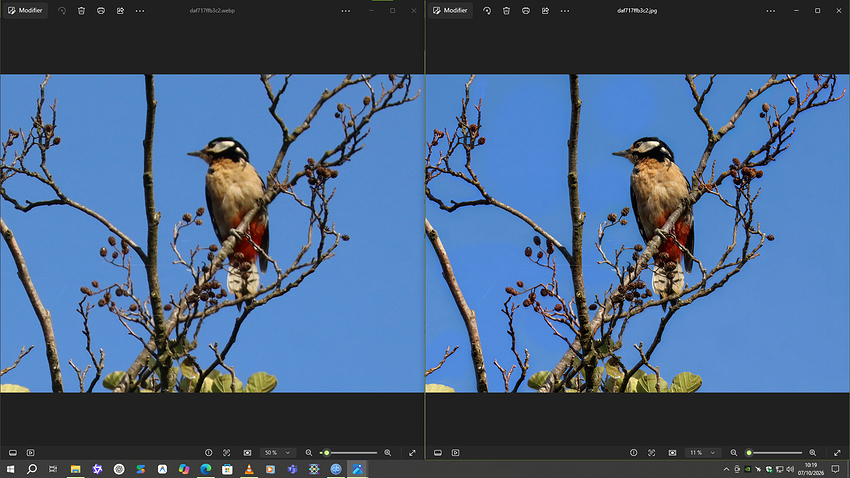Click the zoom slider in jpg window

774,453
